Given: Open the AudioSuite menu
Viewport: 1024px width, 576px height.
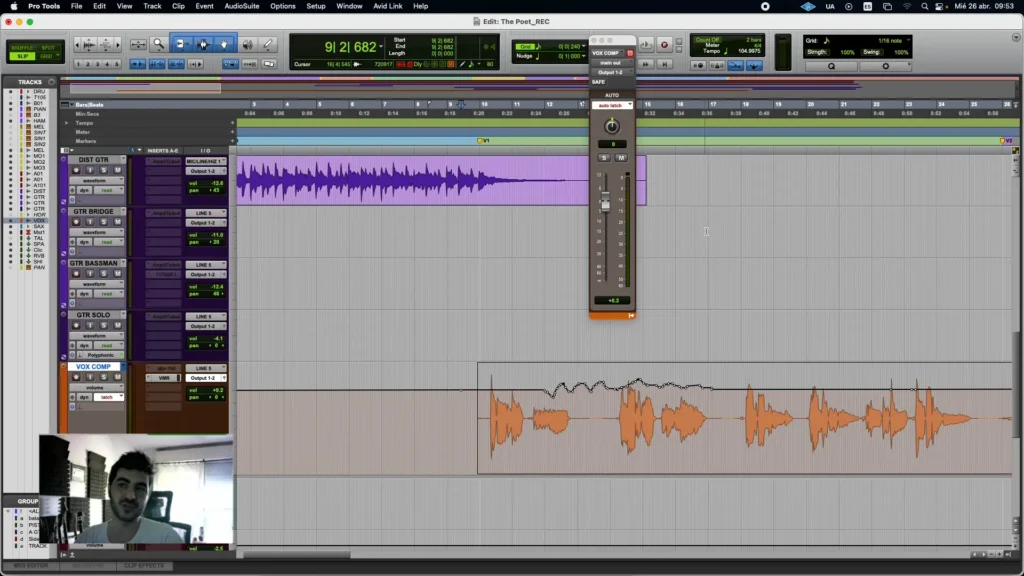Looking at the screenshot, I should pos(242,7).
